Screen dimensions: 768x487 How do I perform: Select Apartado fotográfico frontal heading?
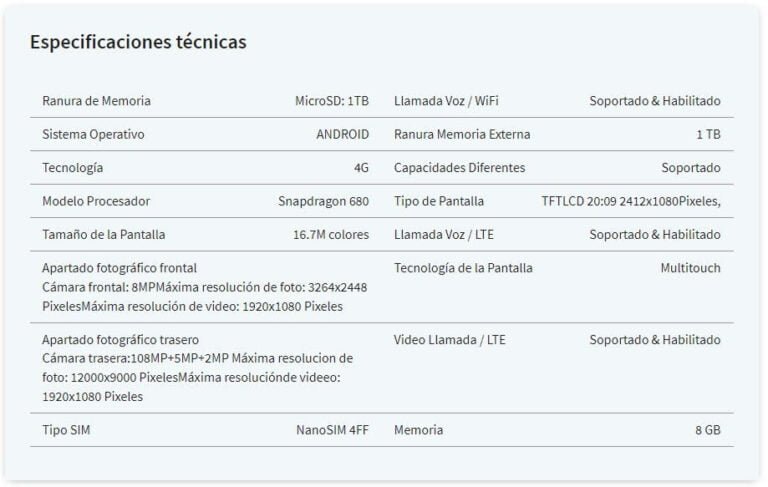120,268
